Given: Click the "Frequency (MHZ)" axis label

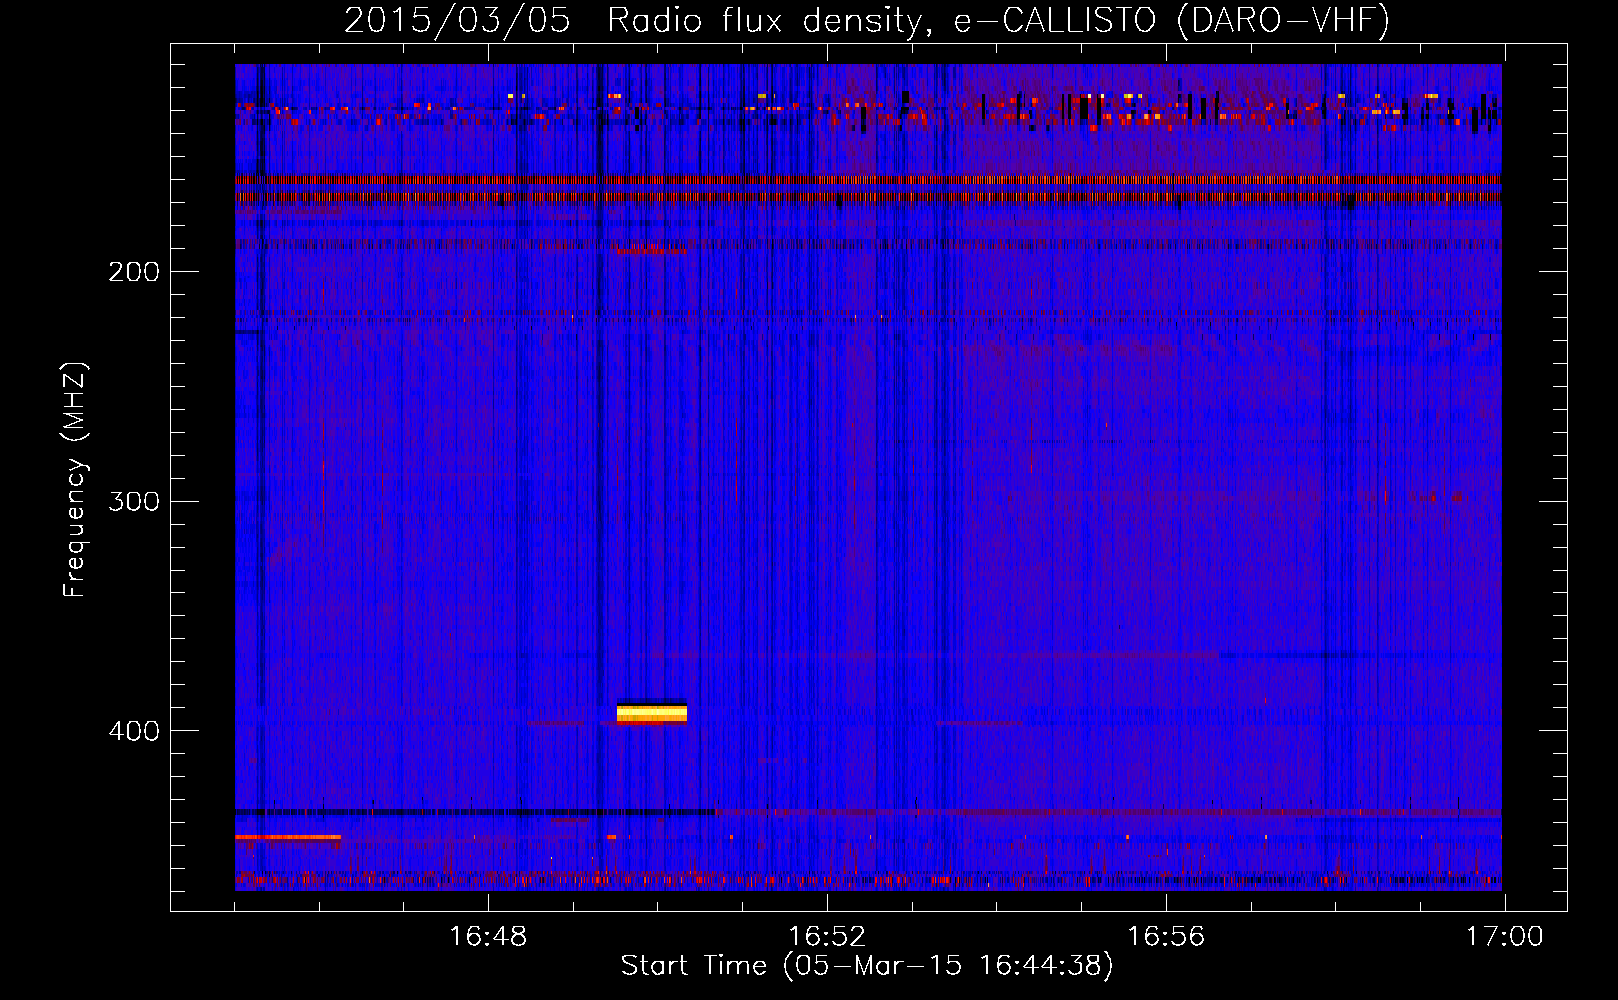Looking at the screenshot, I should (75, 479).
